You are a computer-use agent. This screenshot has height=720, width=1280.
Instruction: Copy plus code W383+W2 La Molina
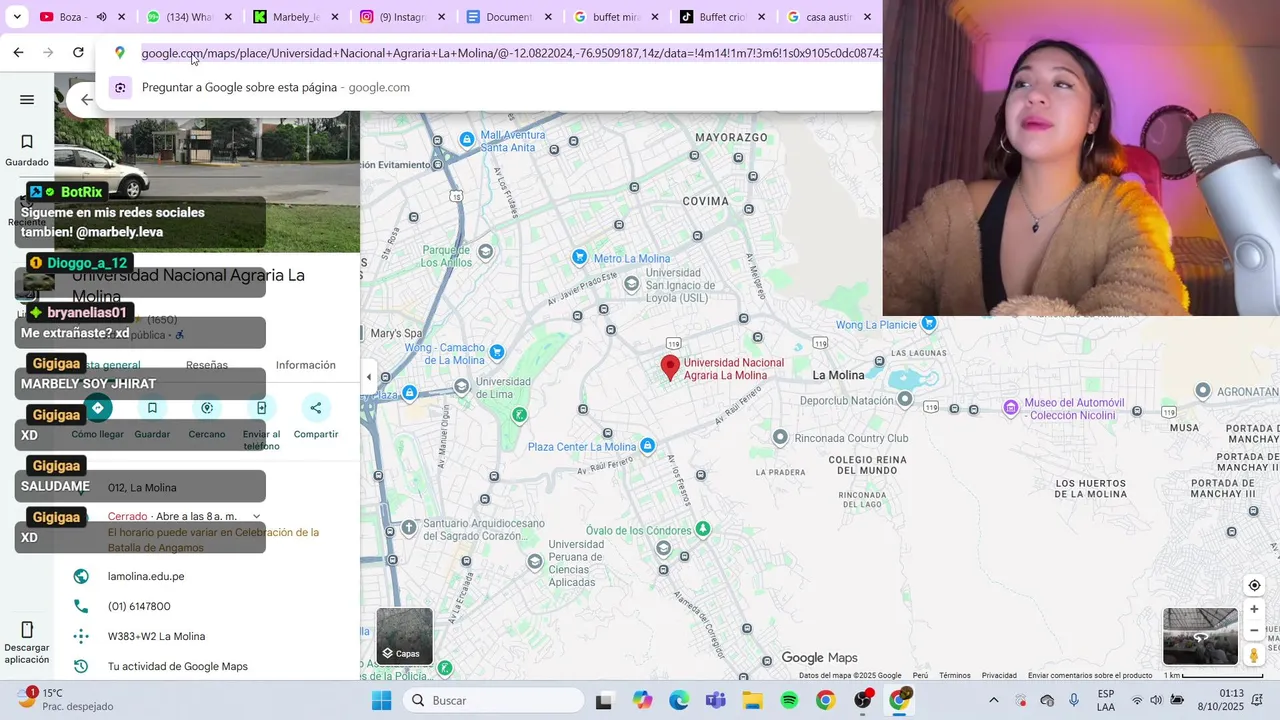coord(156,636)
